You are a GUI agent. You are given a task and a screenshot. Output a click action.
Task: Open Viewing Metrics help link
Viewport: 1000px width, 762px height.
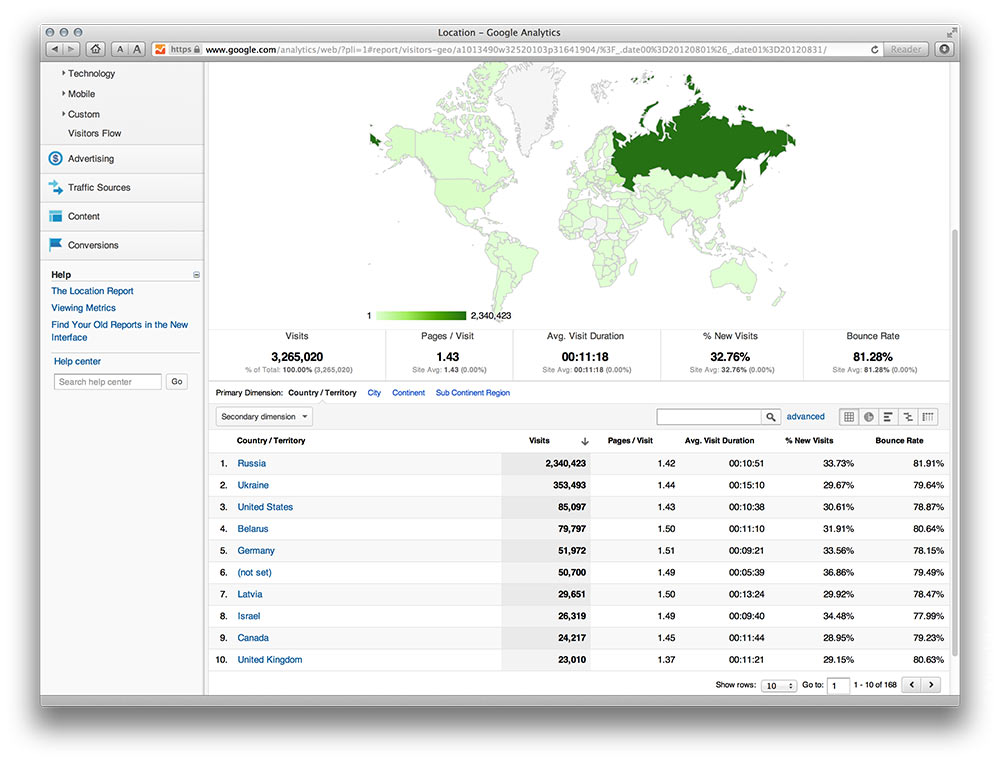pos(84,307)
